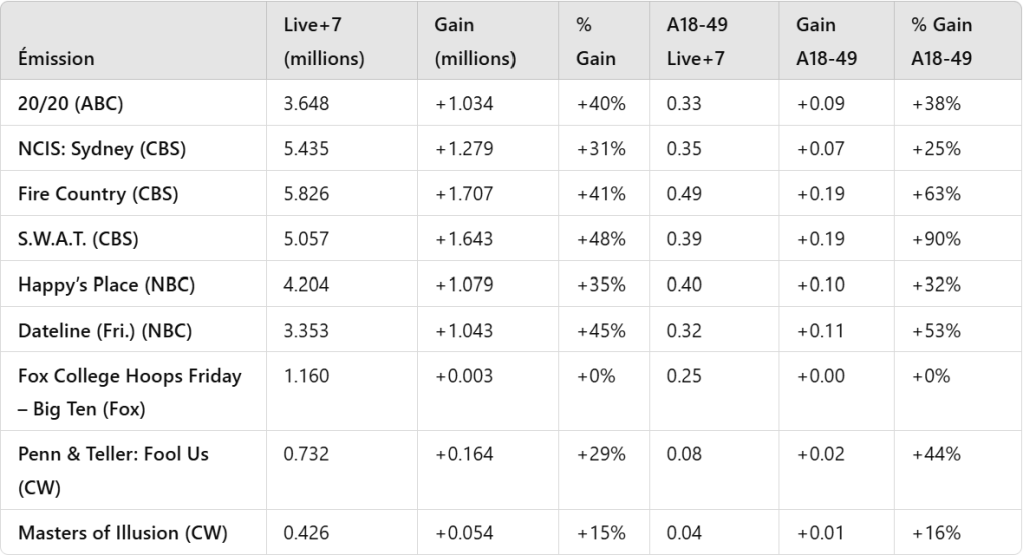Click the +90% A18-49 gain cell
Image resolution: width=1023 pixels, height=555 pixels.
(x=936, y=239)
